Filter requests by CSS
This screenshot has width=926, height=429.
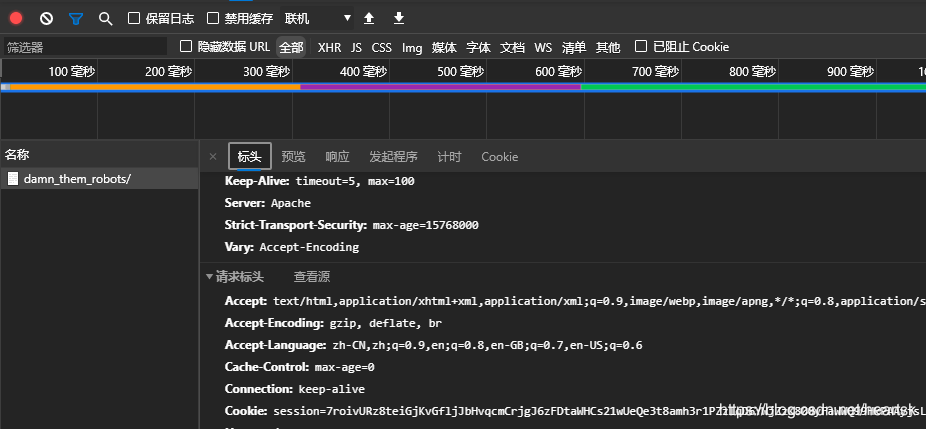click(382, 47)
